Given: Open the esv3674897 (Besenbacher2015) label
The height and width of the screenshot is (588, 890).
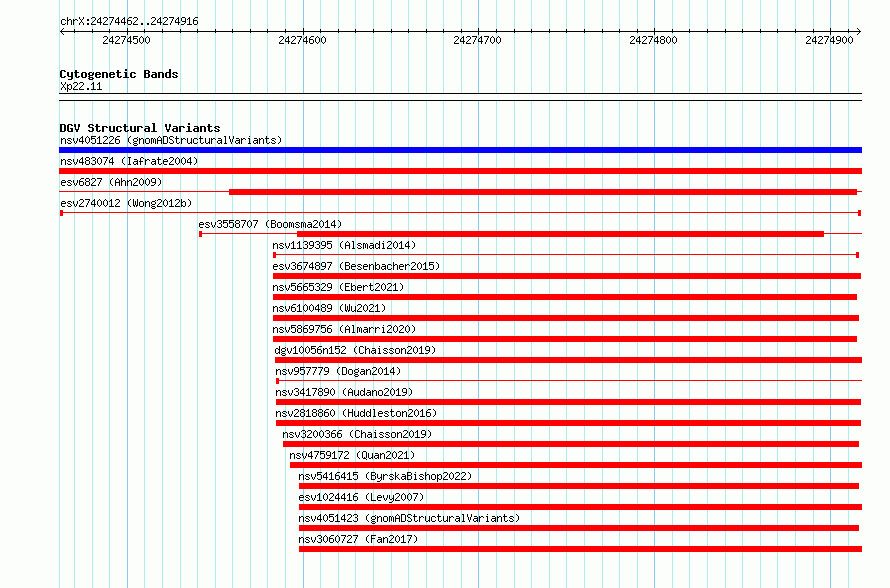Looking at the screenshot, I should [x=356, y=266].
